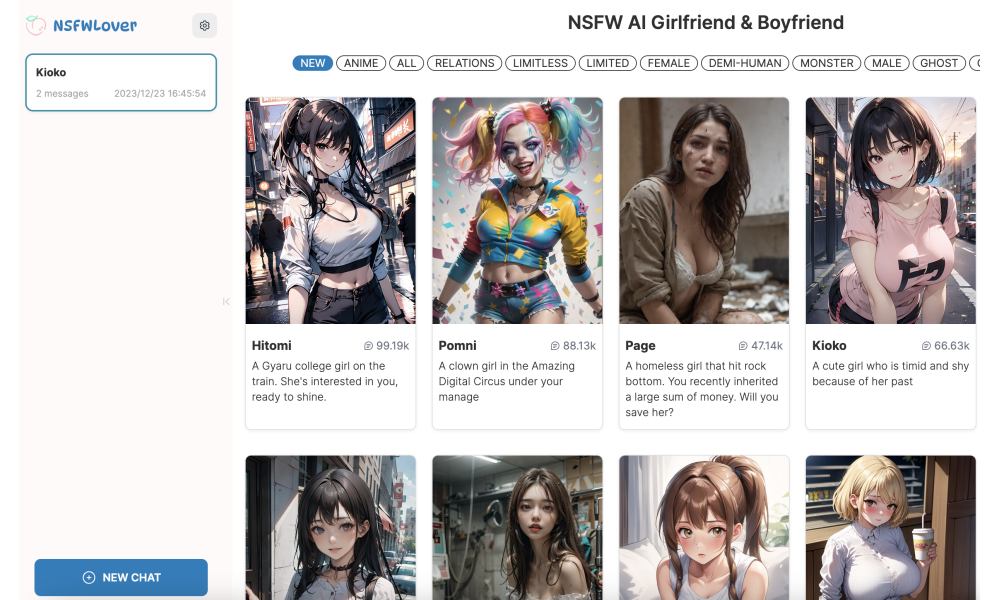Open the Kioko conversation in the sidebar
This screenshot has height=600, width=1000.
click(121, 82)
